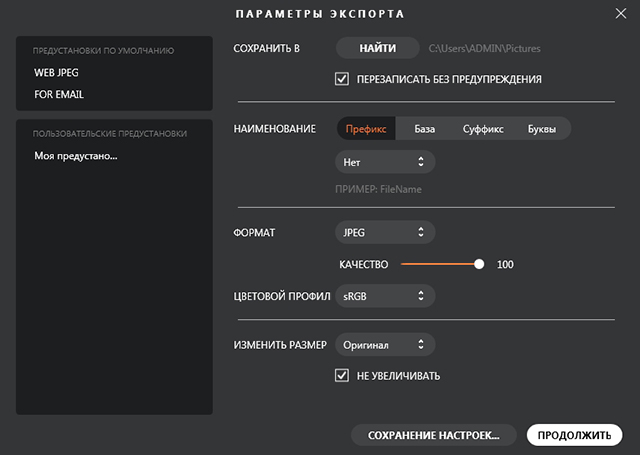
Task: Click the quality slider handle
Action: (x=479, y=264)
